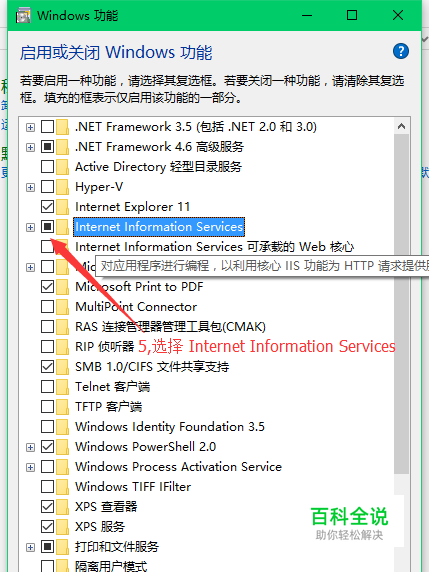The width and height of the screenshot is (429, 572).
Task: Check the Internet Information Services checkbox
Action: click(x=47, y=227)
